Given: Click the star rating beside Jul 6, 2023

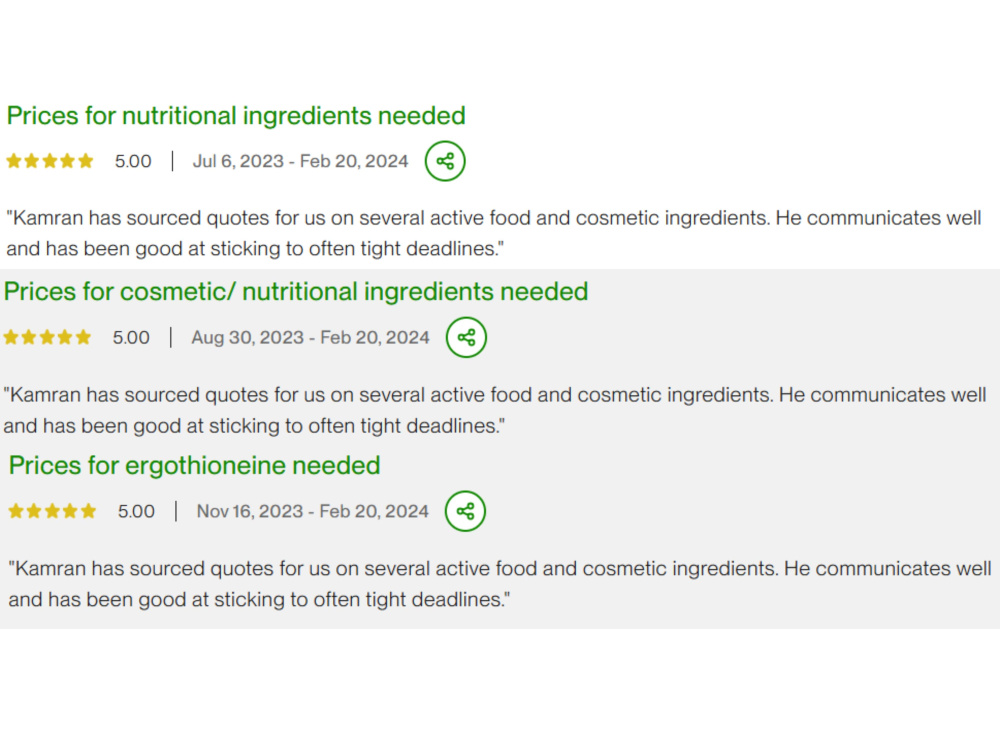Looking at the screenshot, I should pyautogui.click(x=50, y=161).
